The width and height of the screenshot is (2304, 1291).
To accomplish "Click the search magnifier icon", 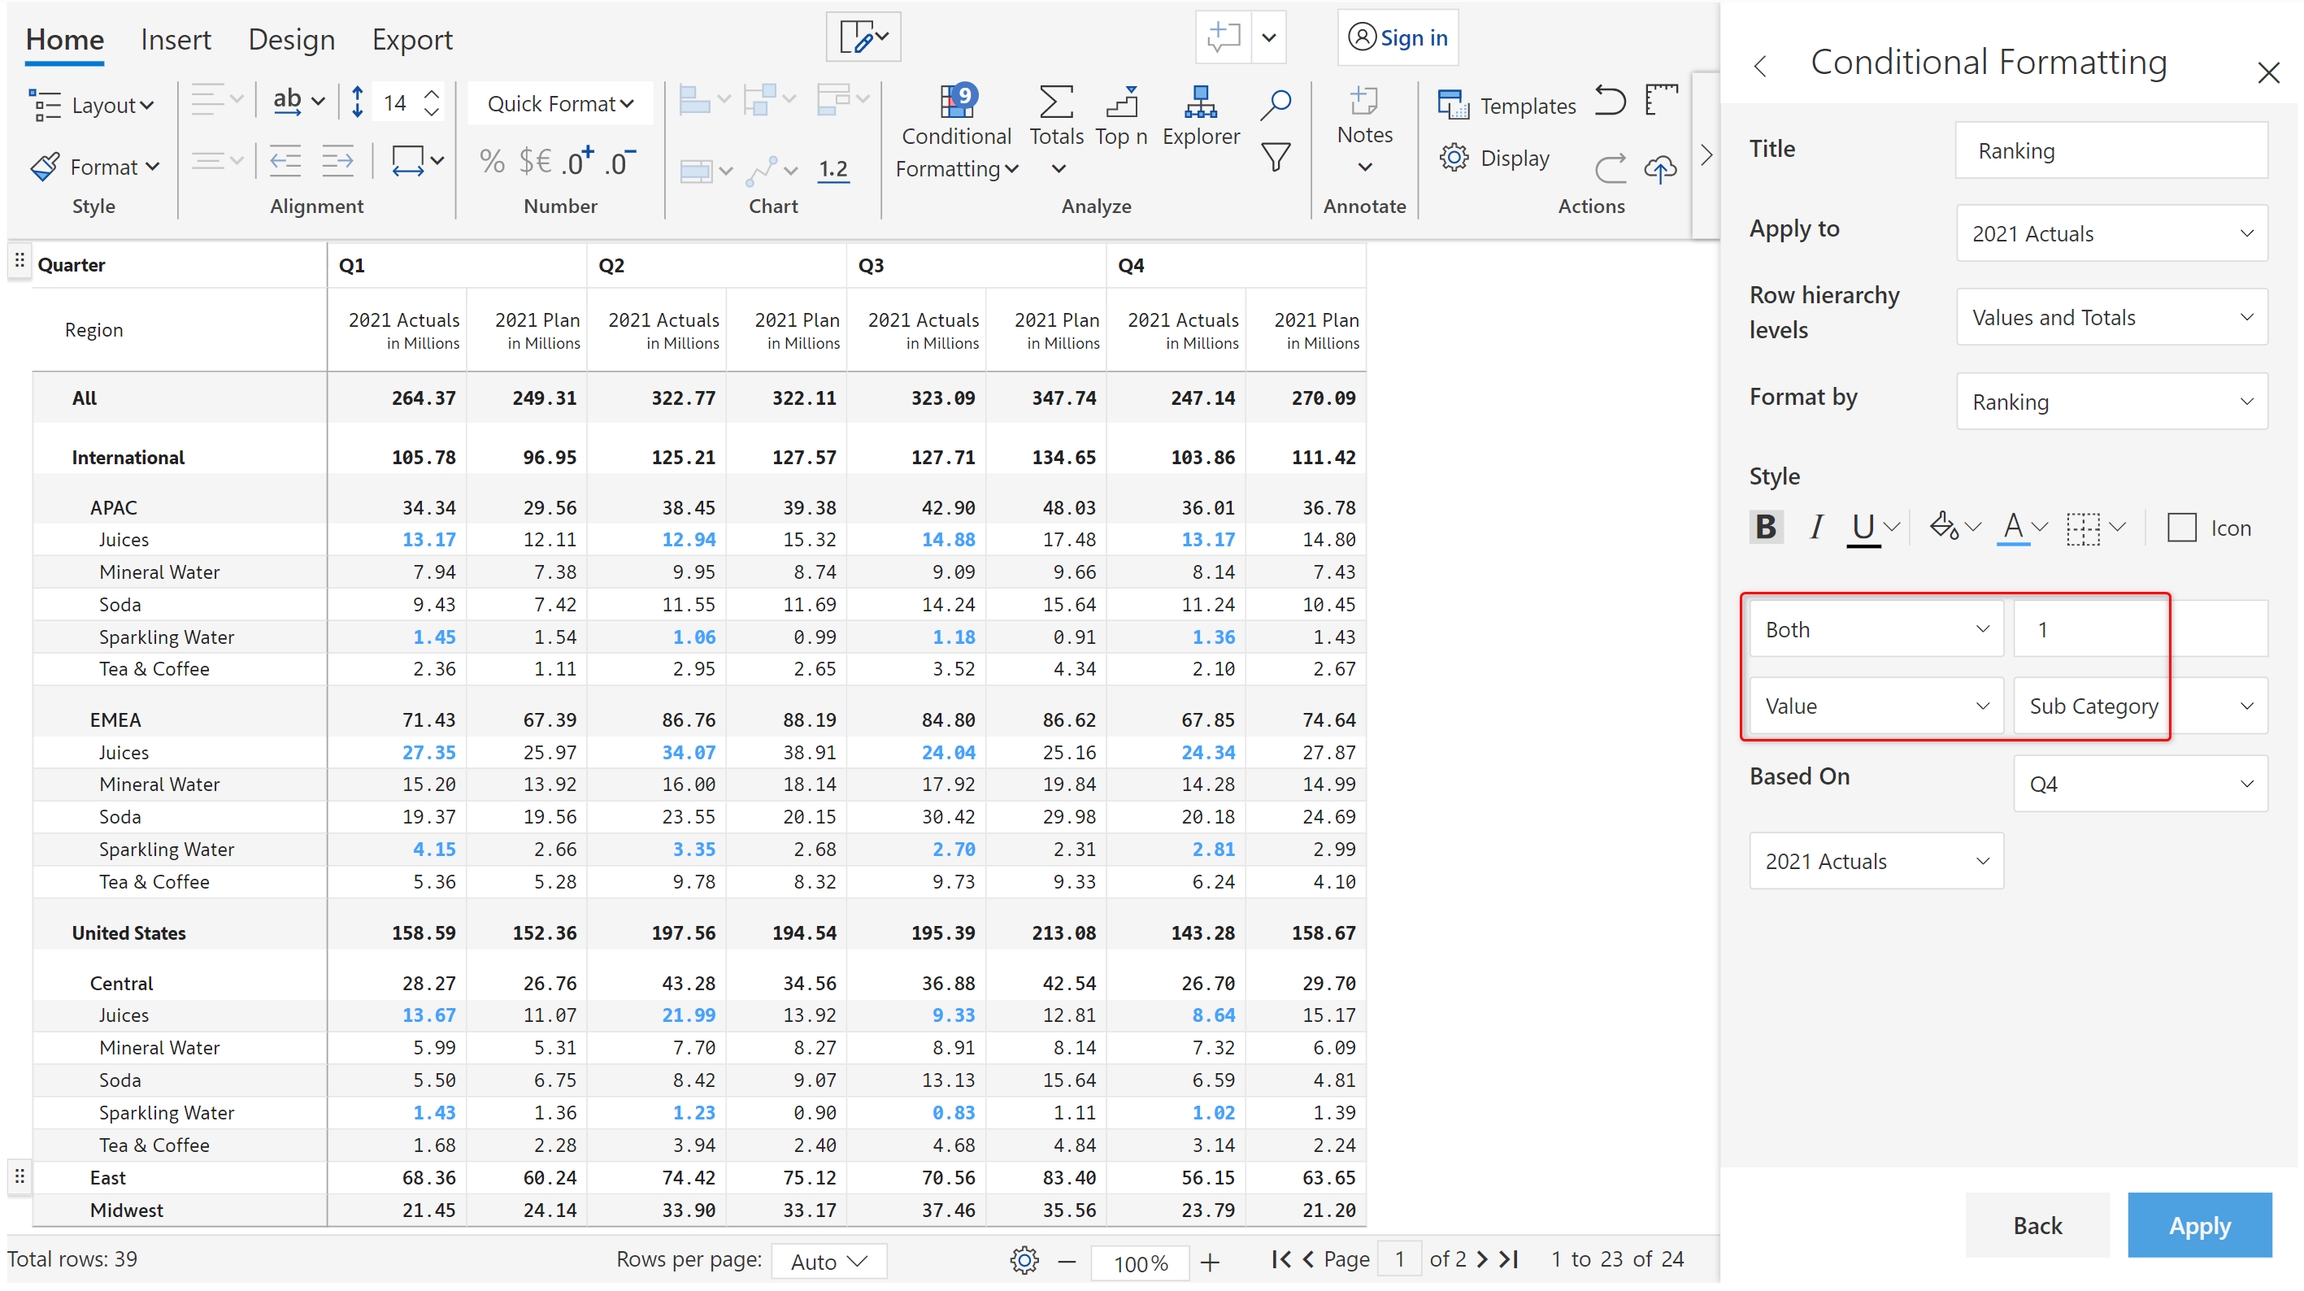I will 1275,104.
